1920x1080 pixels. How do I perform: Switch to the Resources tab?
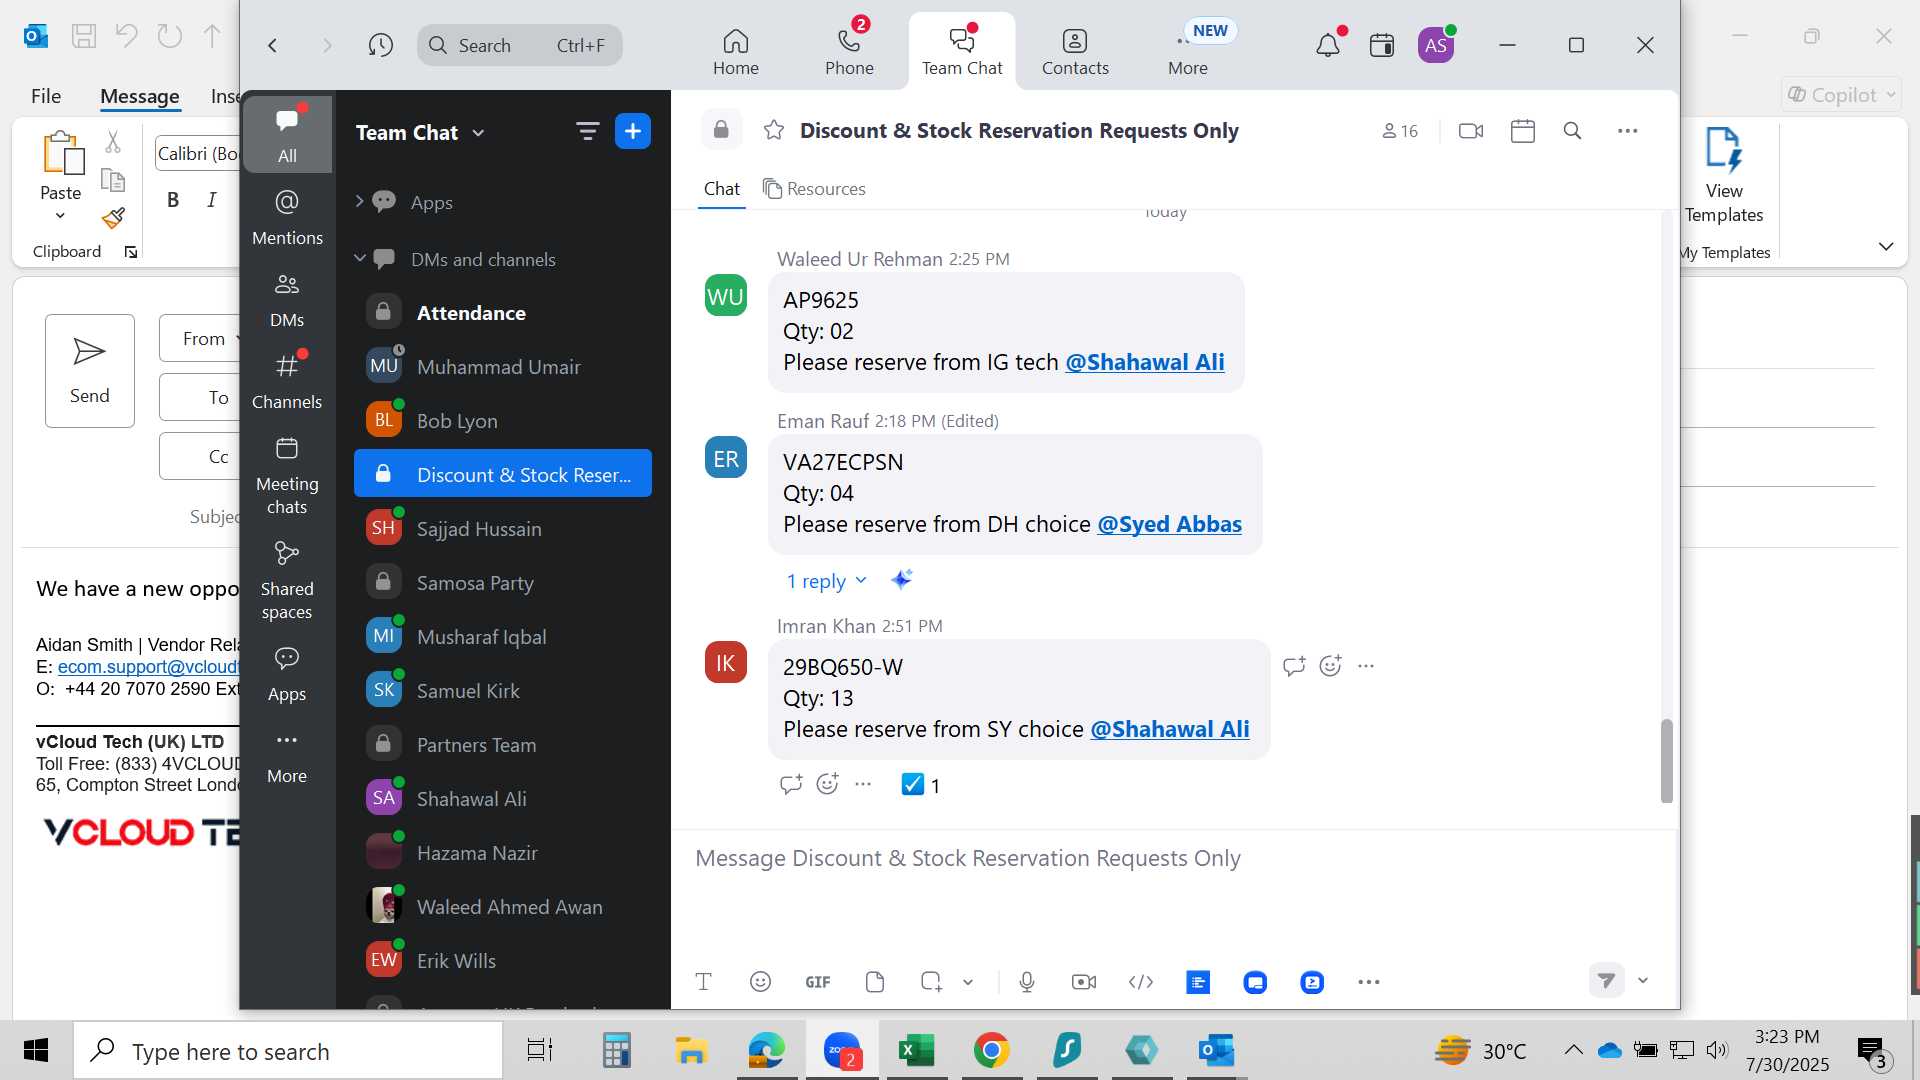point(814,189)
